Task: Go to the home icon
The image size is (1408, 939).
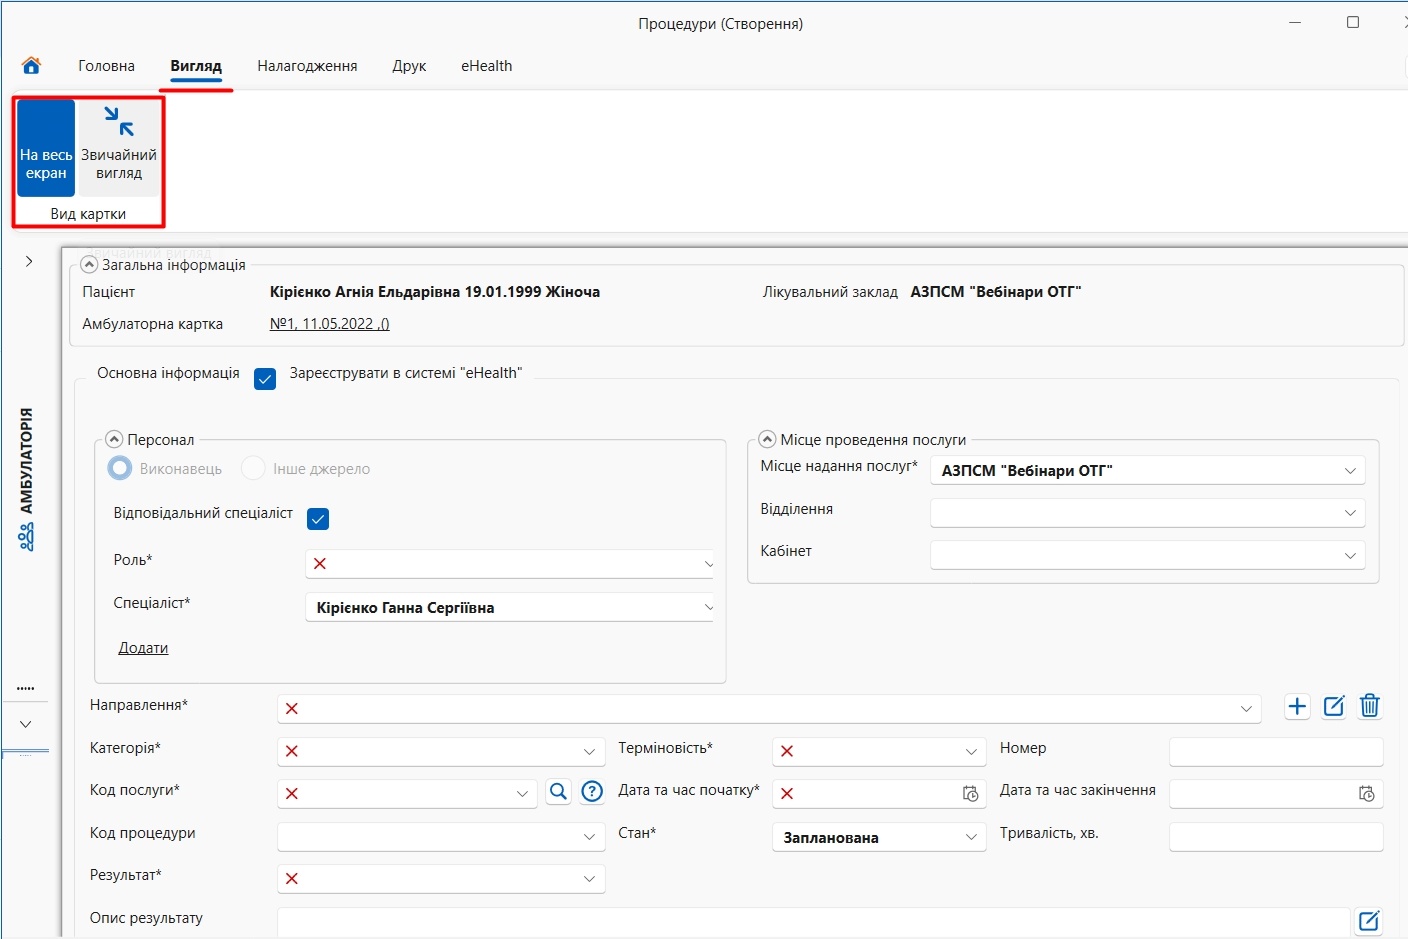Action: coord(31,66)
